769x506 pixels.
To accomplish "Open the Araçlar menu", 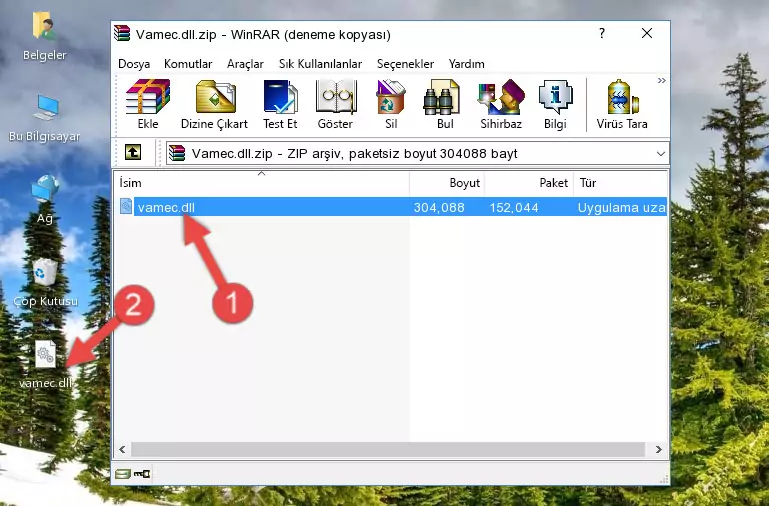I will pyautogui.click(x=245, y=64).
